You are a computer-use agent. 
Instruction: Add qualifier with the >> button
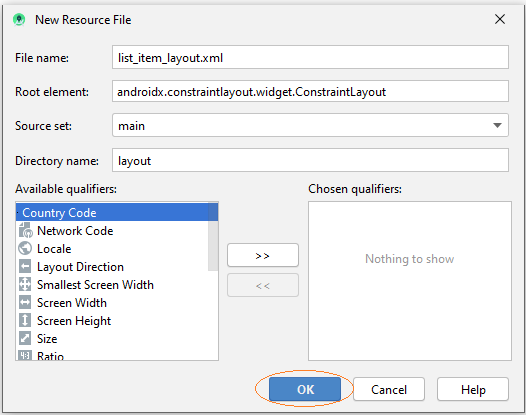click(263, 256)
